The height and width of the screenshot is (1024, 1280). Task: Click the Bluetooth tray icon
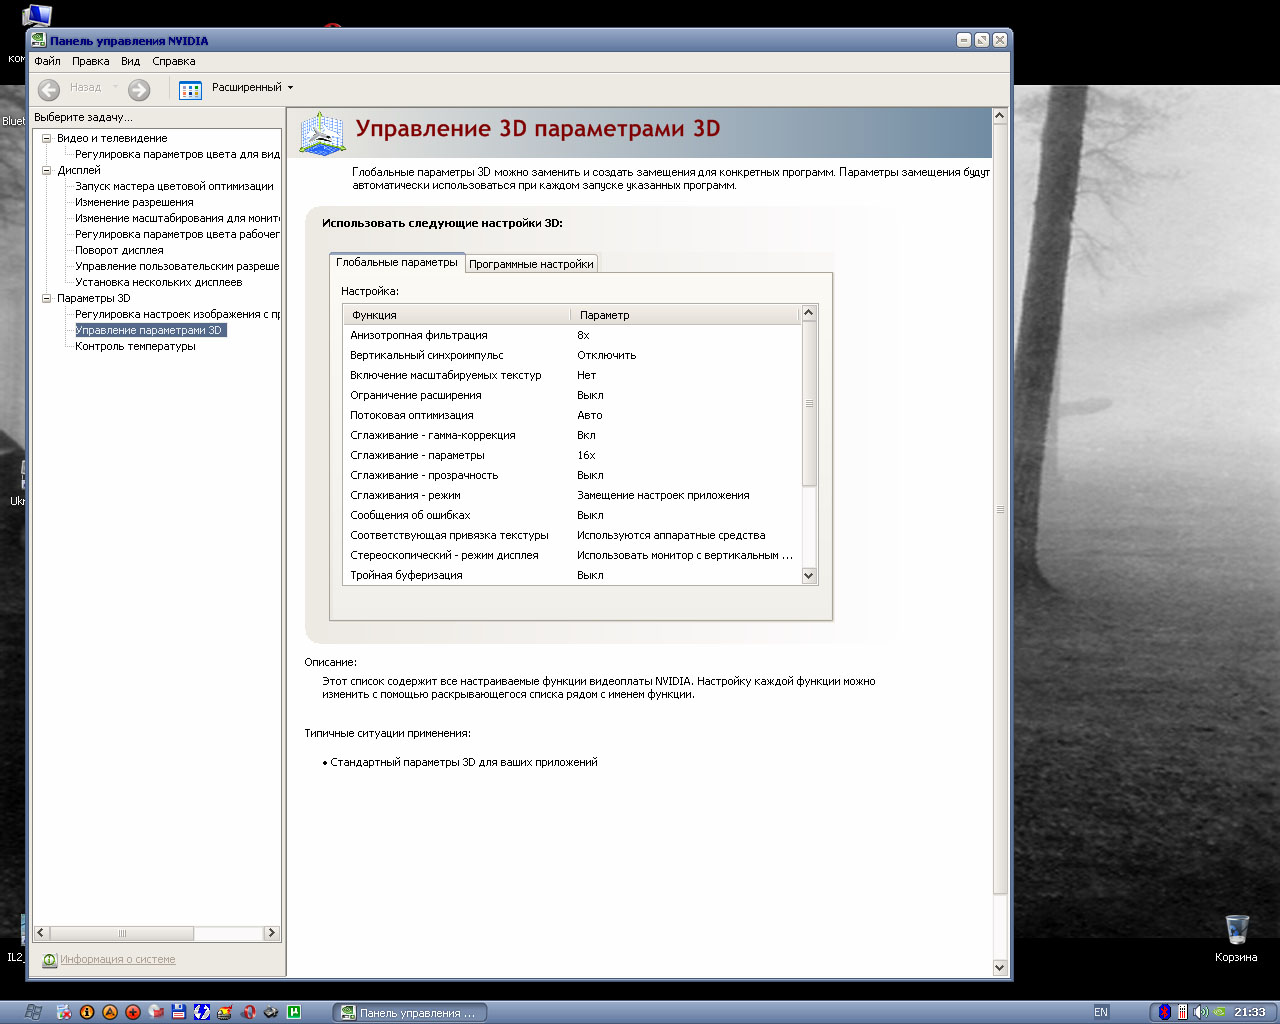[x=1164, y=1012]
